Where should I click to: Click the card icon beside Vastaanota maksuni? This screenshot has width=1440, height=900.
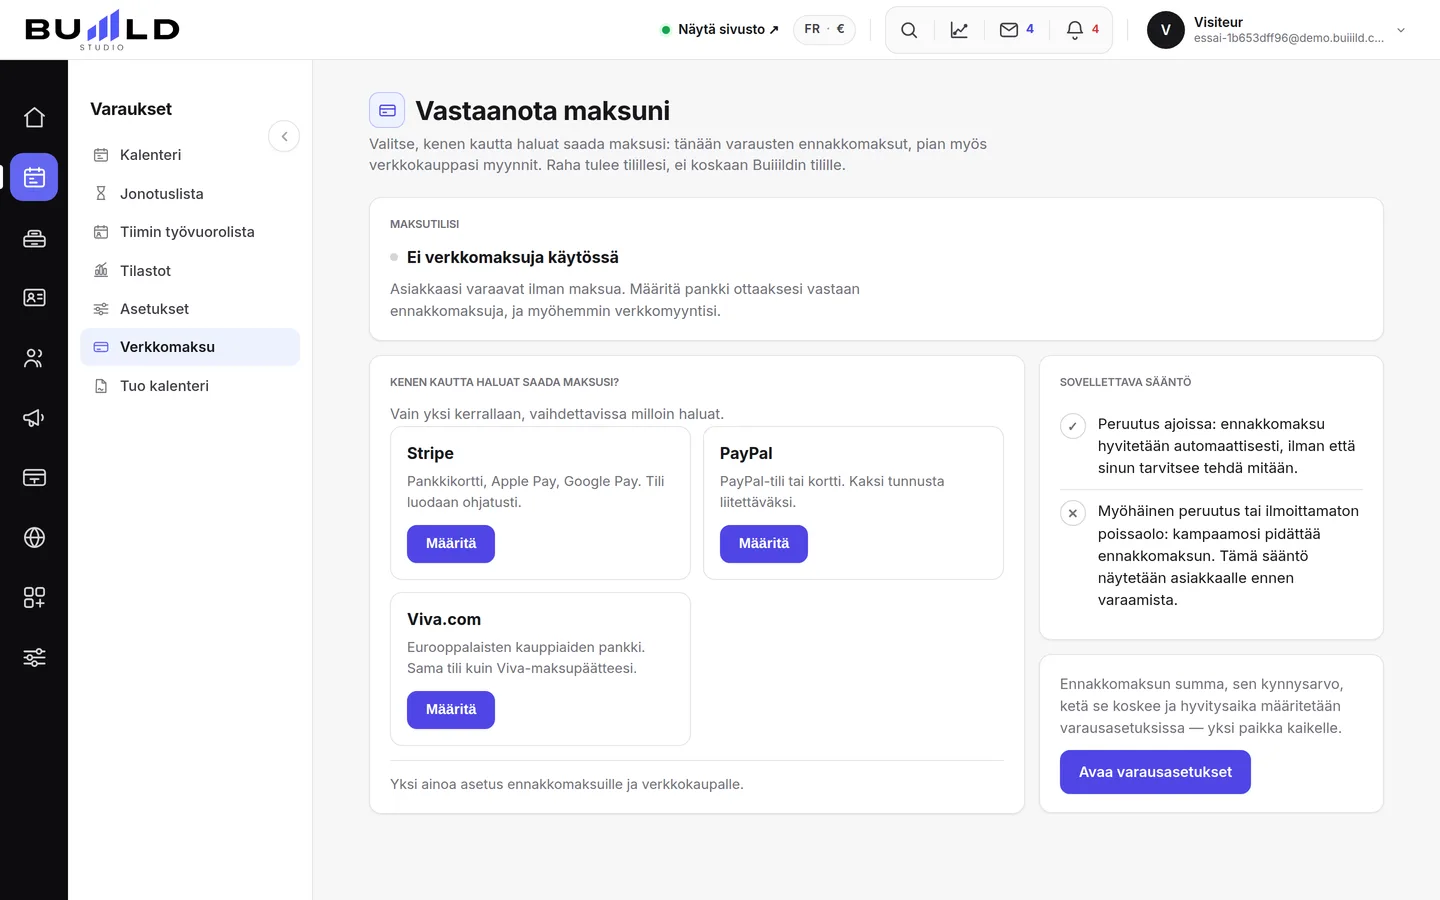pos(387,110)
